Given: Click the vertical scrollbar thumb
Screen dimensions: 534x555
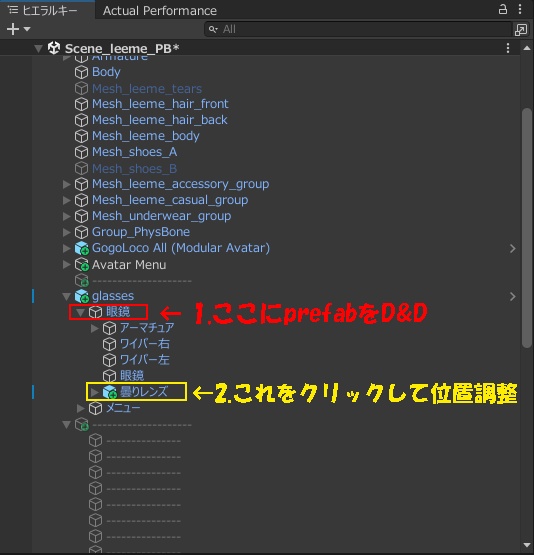Looking at the screenshot, I should pos(527,228).
